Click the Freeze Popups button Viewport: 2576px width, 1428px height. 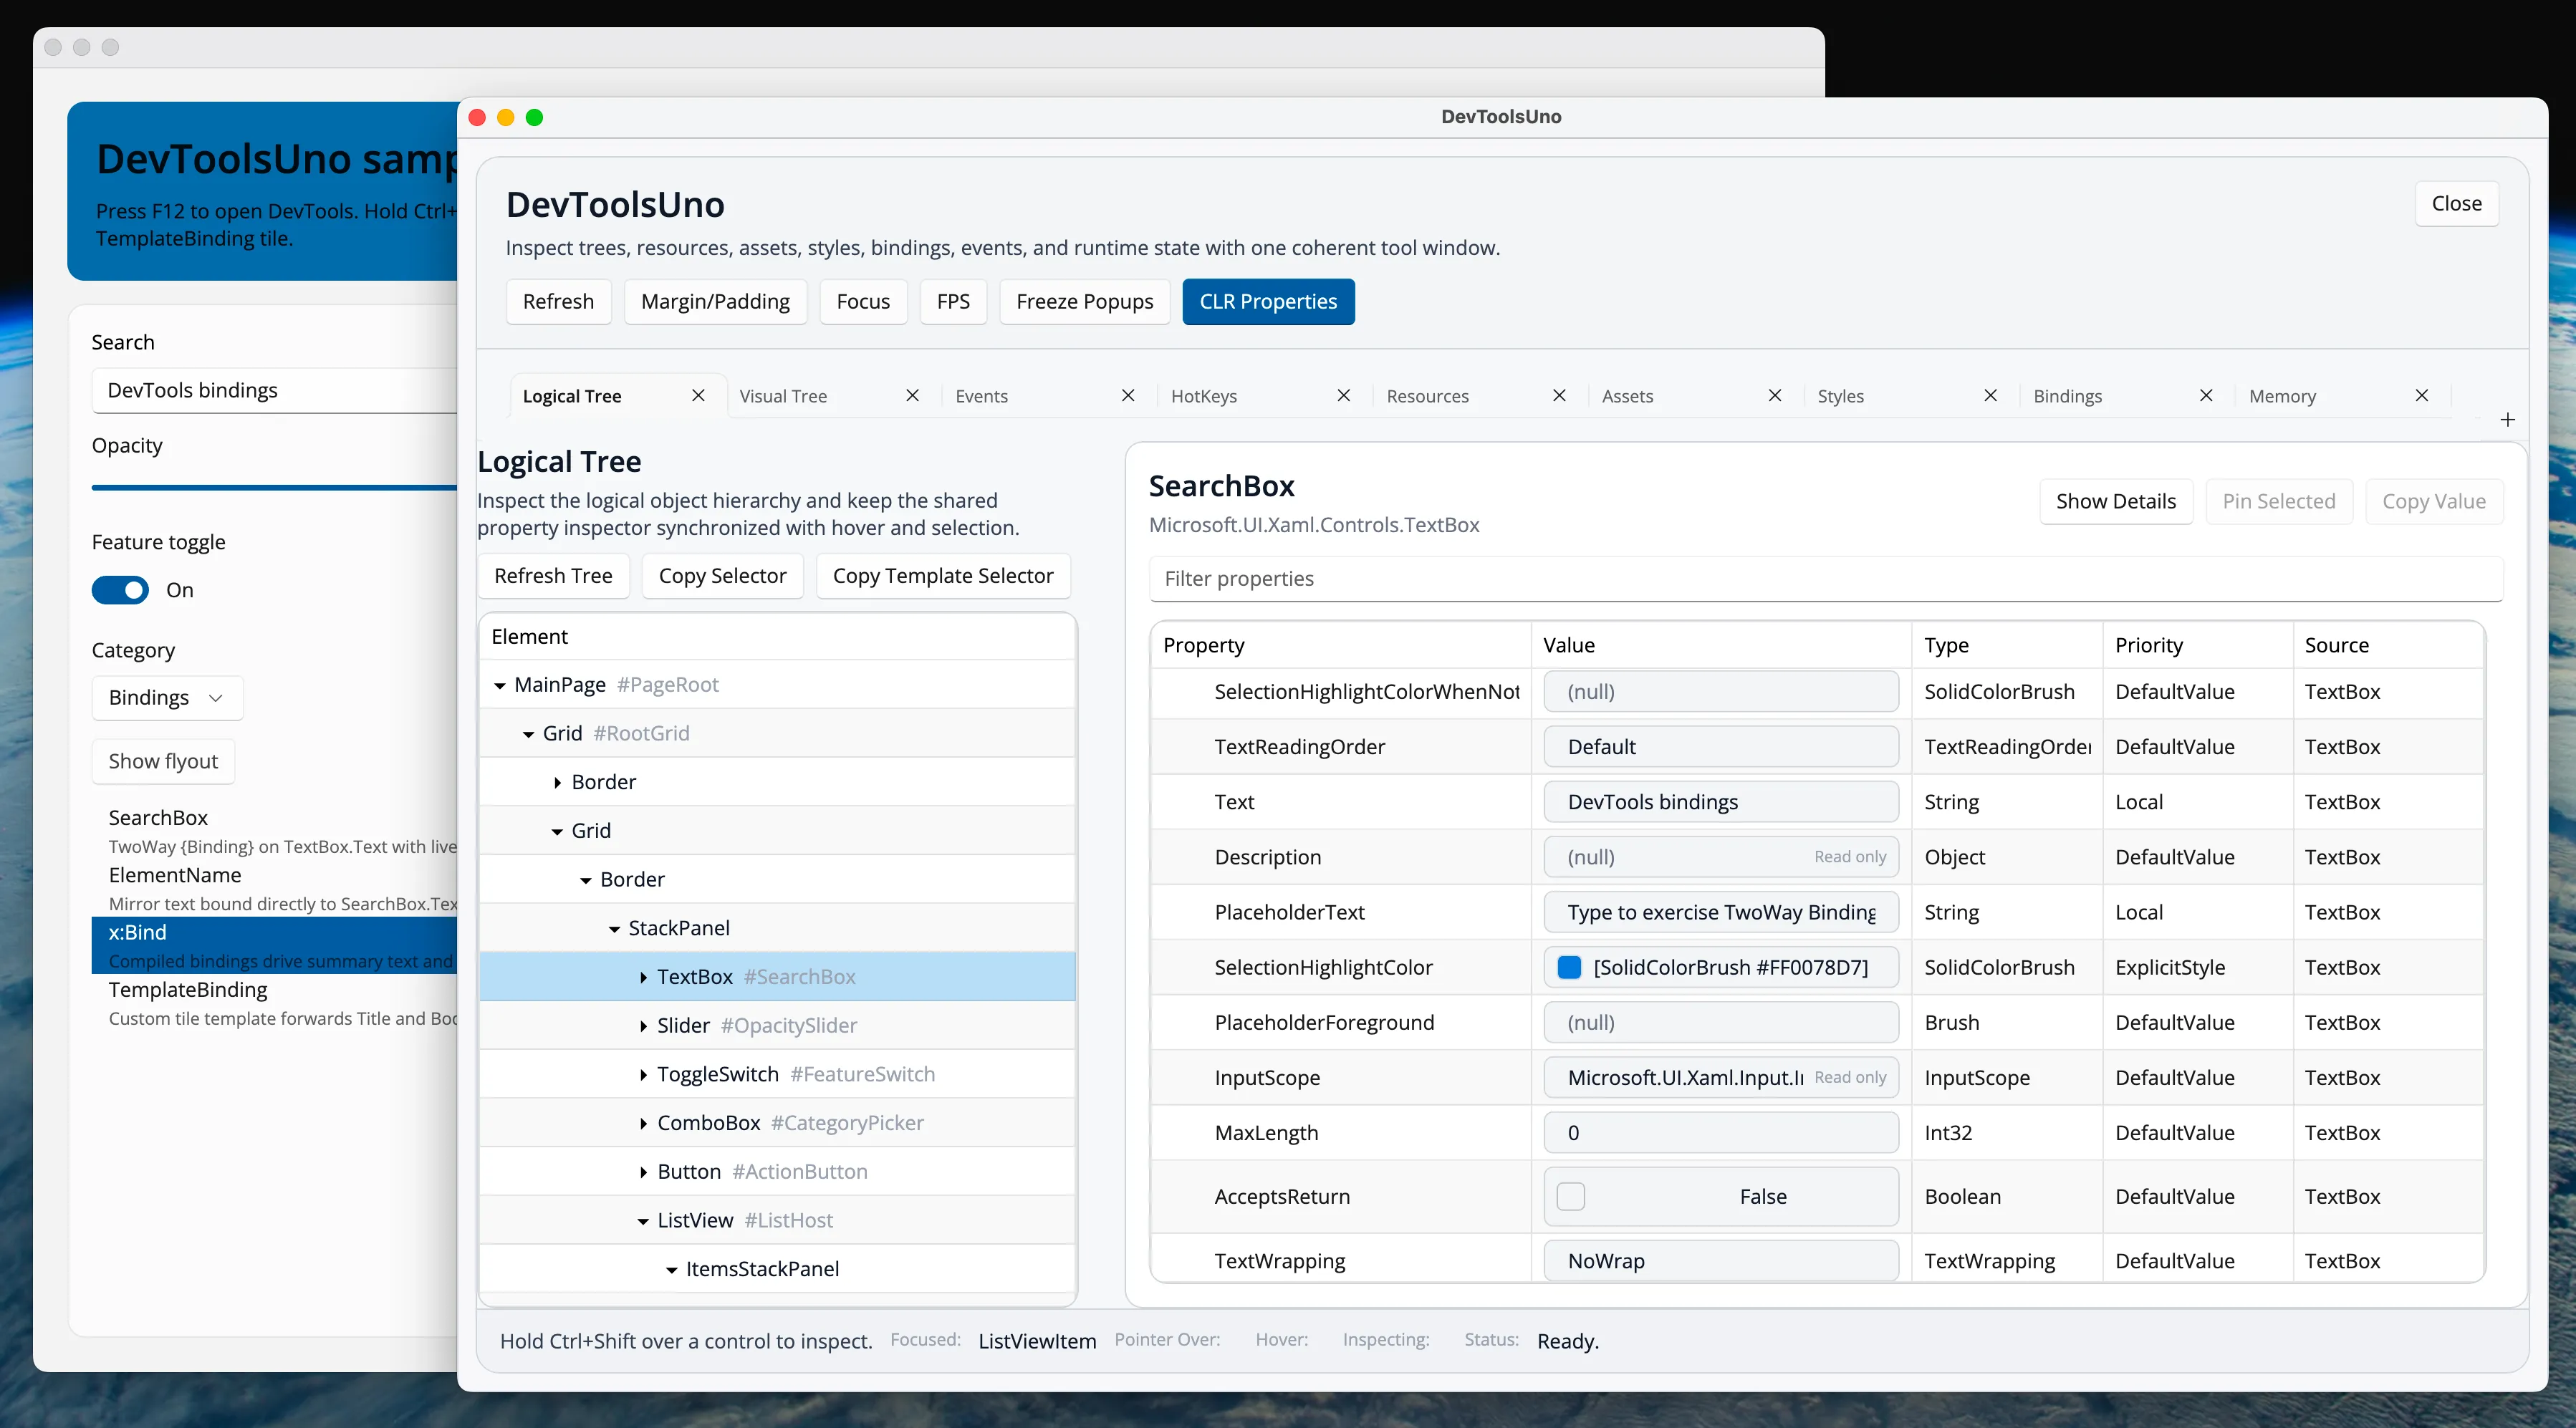[1084, 302]
